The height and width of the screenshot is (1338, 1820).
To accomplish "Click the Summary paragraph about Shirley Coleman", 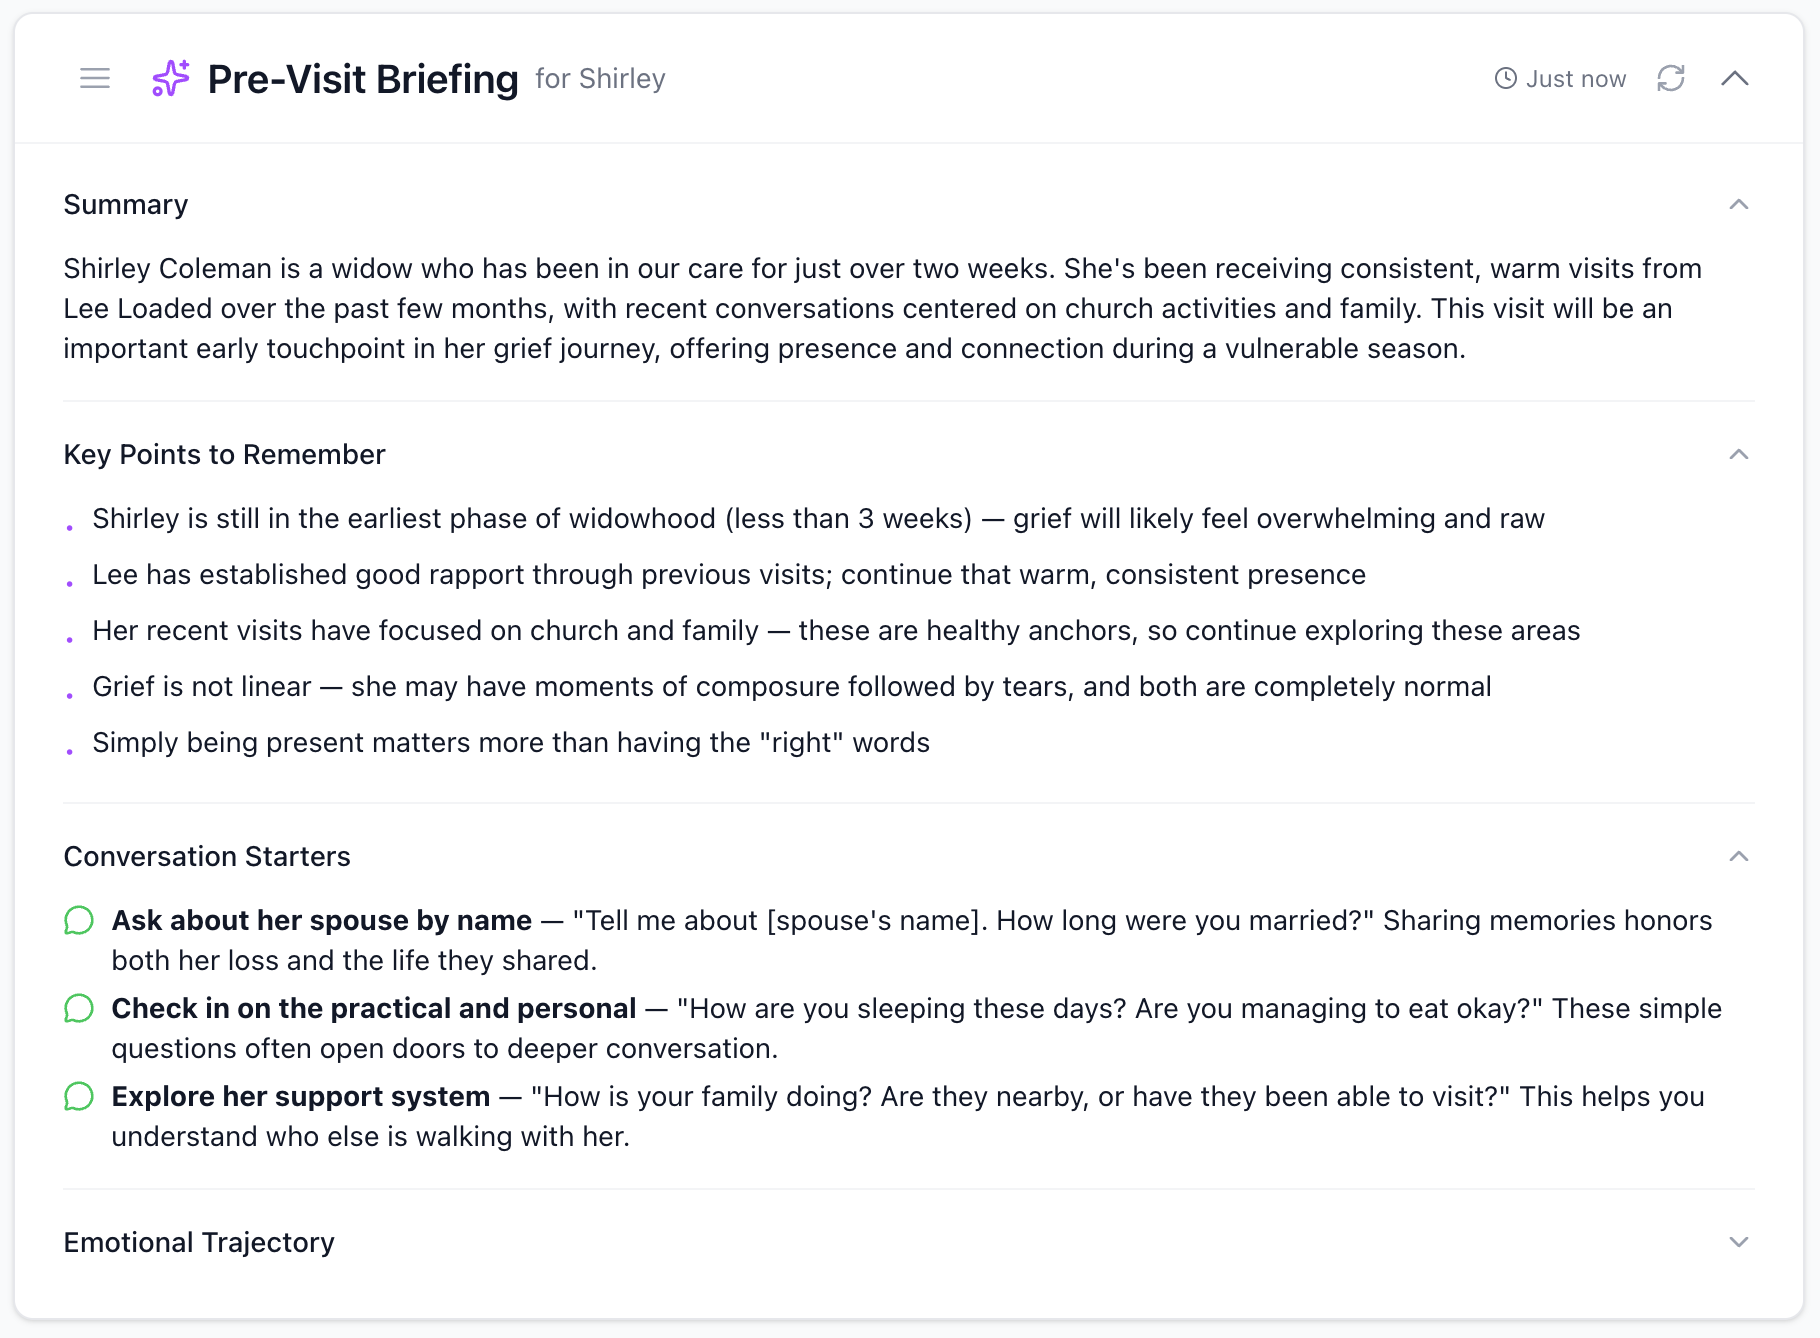I will (x=880, y=308).
